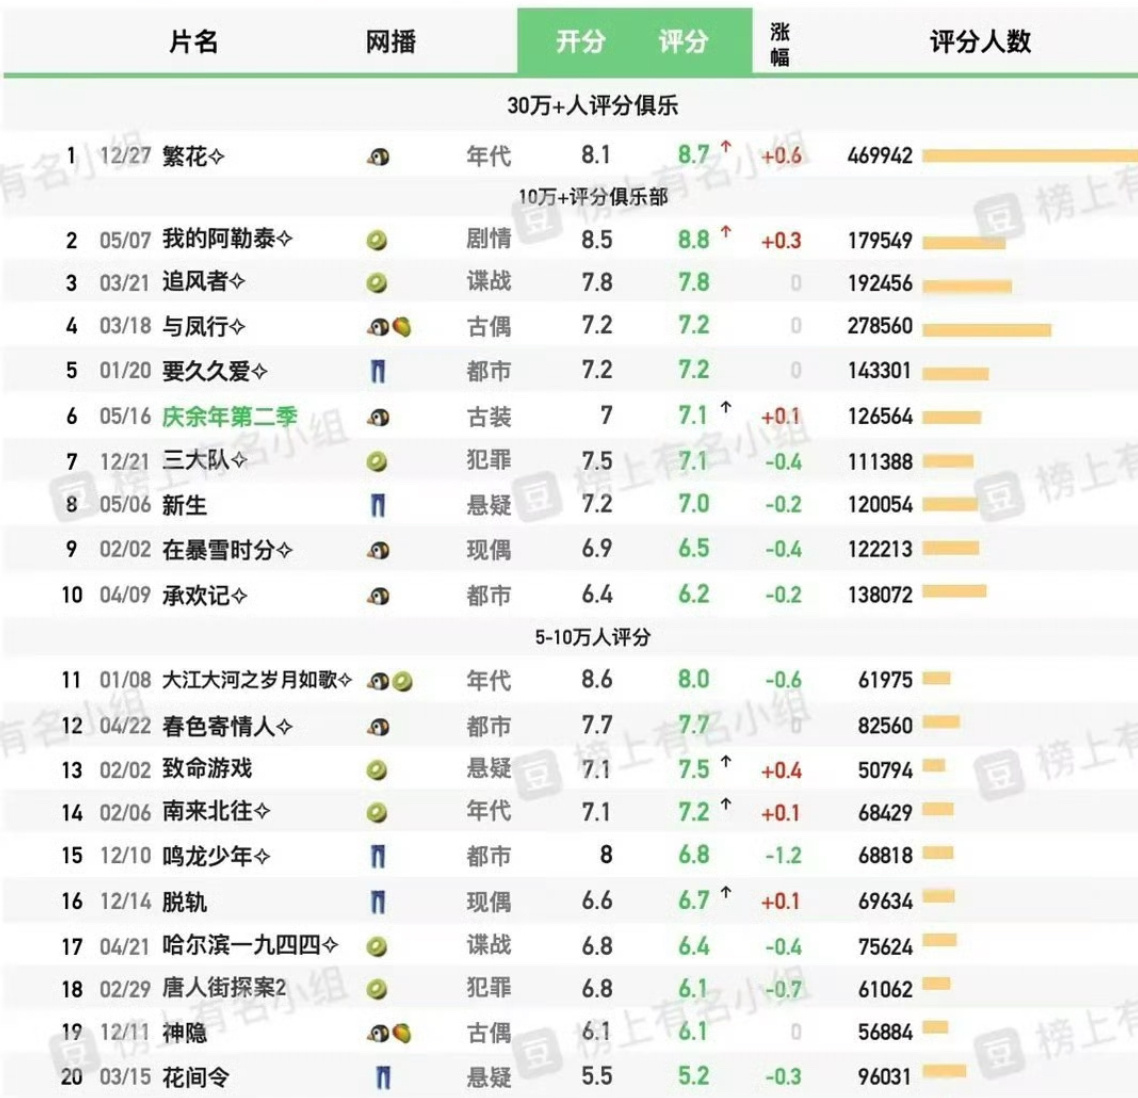Click the up arrow beside 我的阿勒泰 score 8.8

click(x=725, y=232)
